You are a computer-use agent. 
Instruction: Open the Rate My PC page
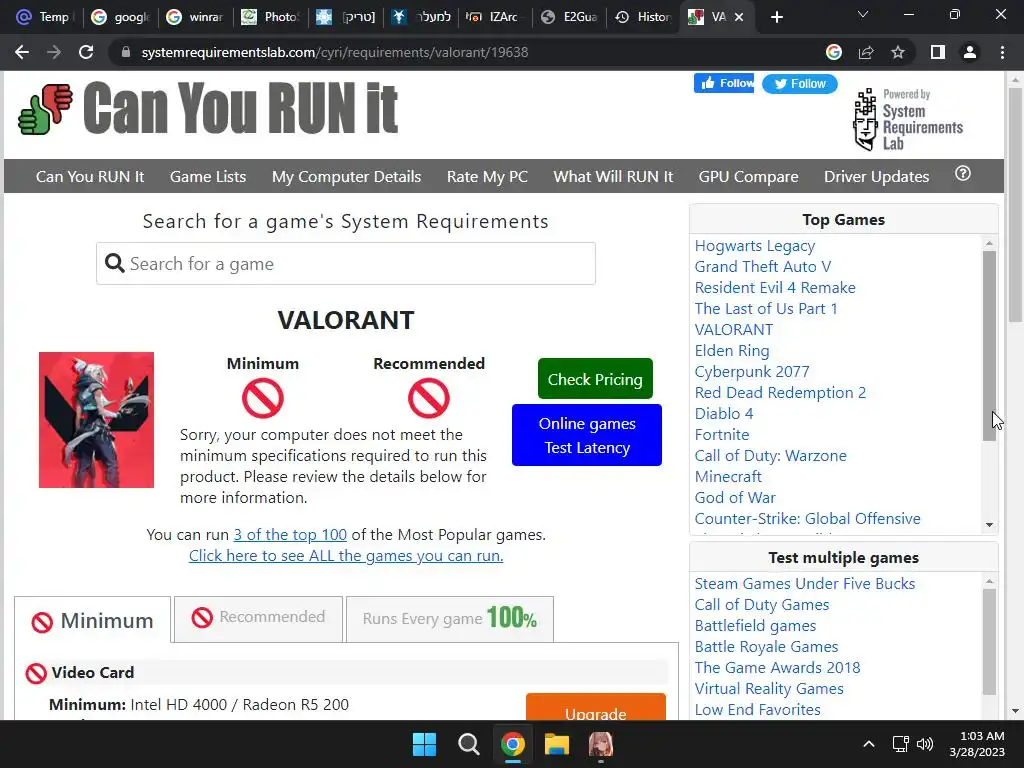pyautogui.click(x=487, y=176)
